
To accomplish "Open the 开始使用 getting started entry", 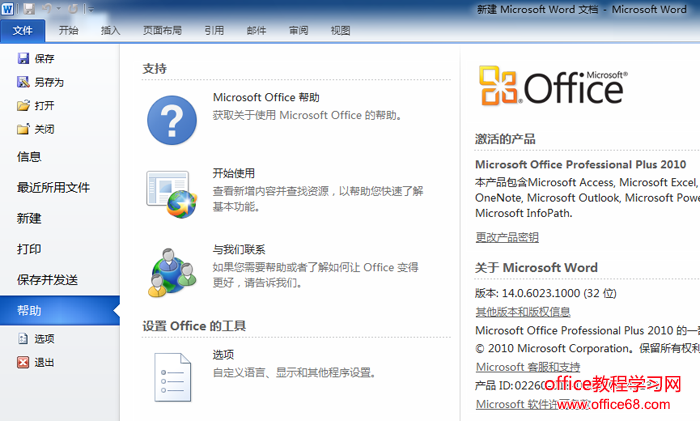I will [233, 173].
